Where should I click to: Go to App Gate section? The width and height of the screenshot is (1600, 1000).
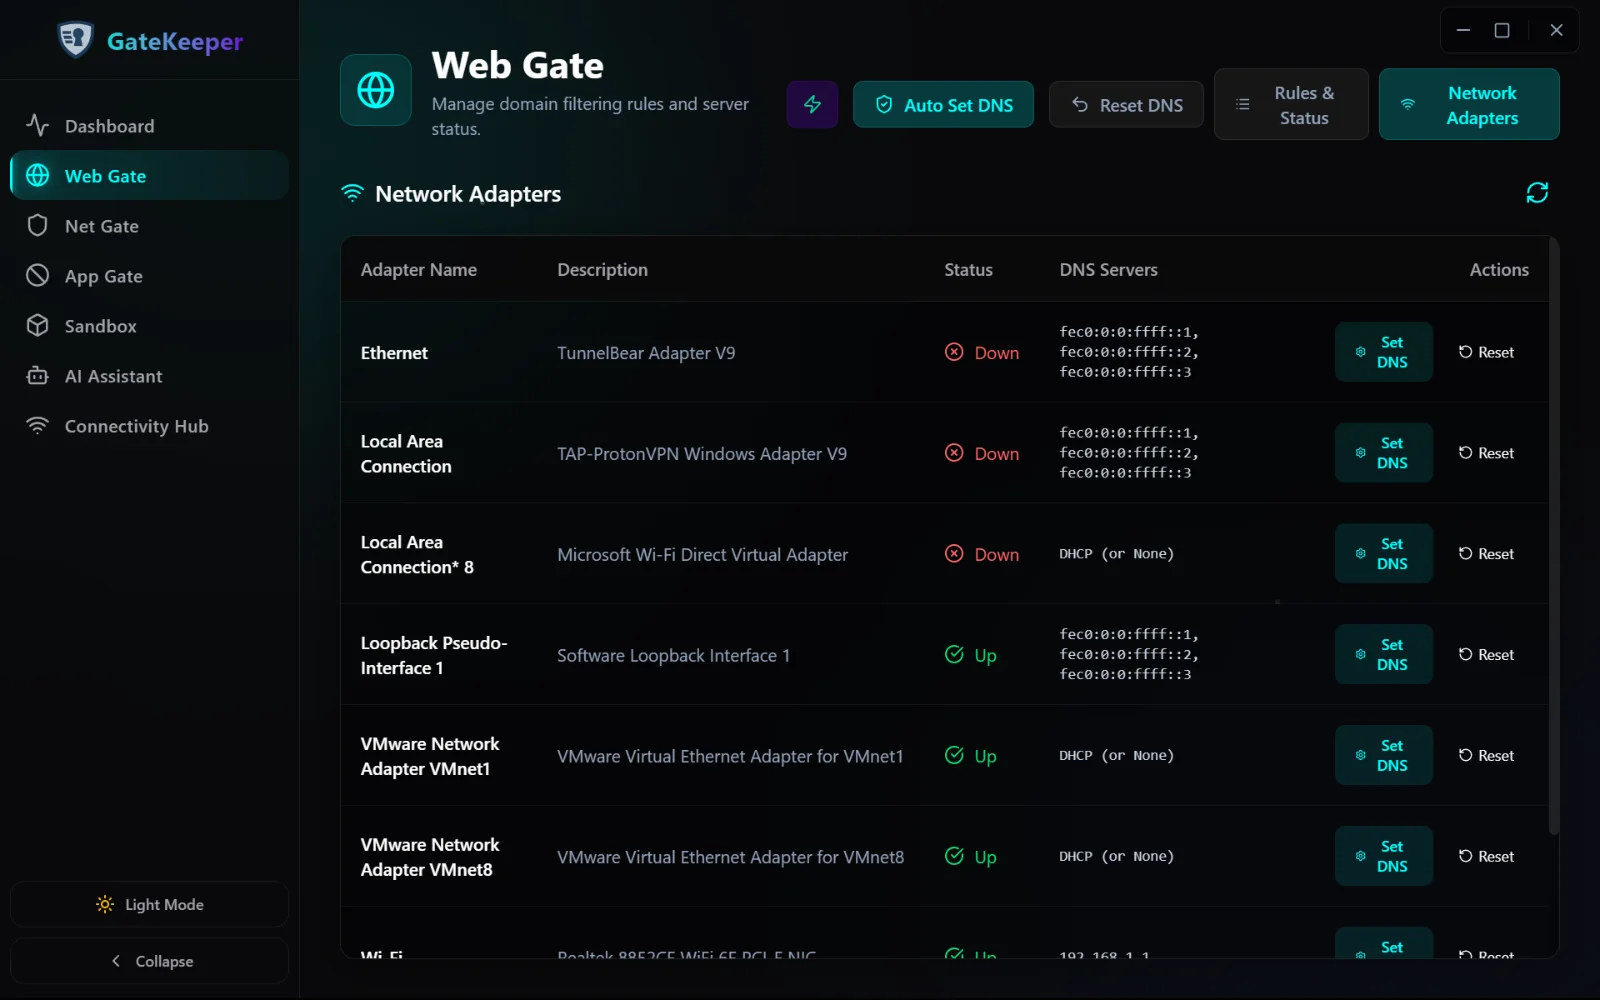pyautogui.click(x=150, y=276)
